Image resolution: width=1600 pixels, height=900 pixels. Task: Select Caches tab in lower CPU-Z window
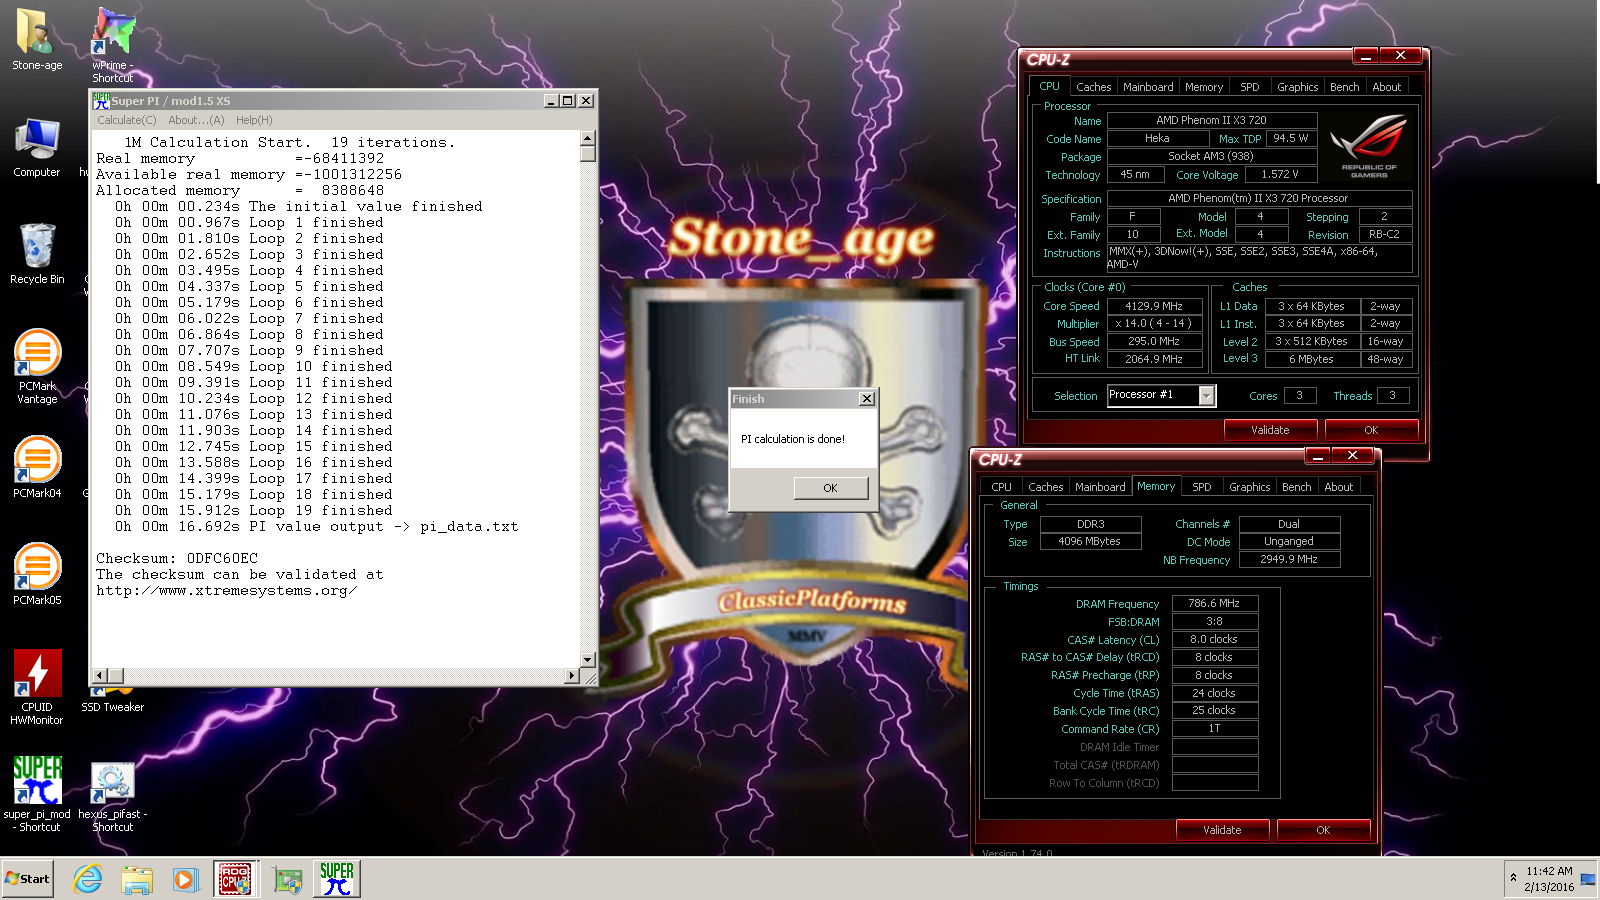(x=1045, y=487)
